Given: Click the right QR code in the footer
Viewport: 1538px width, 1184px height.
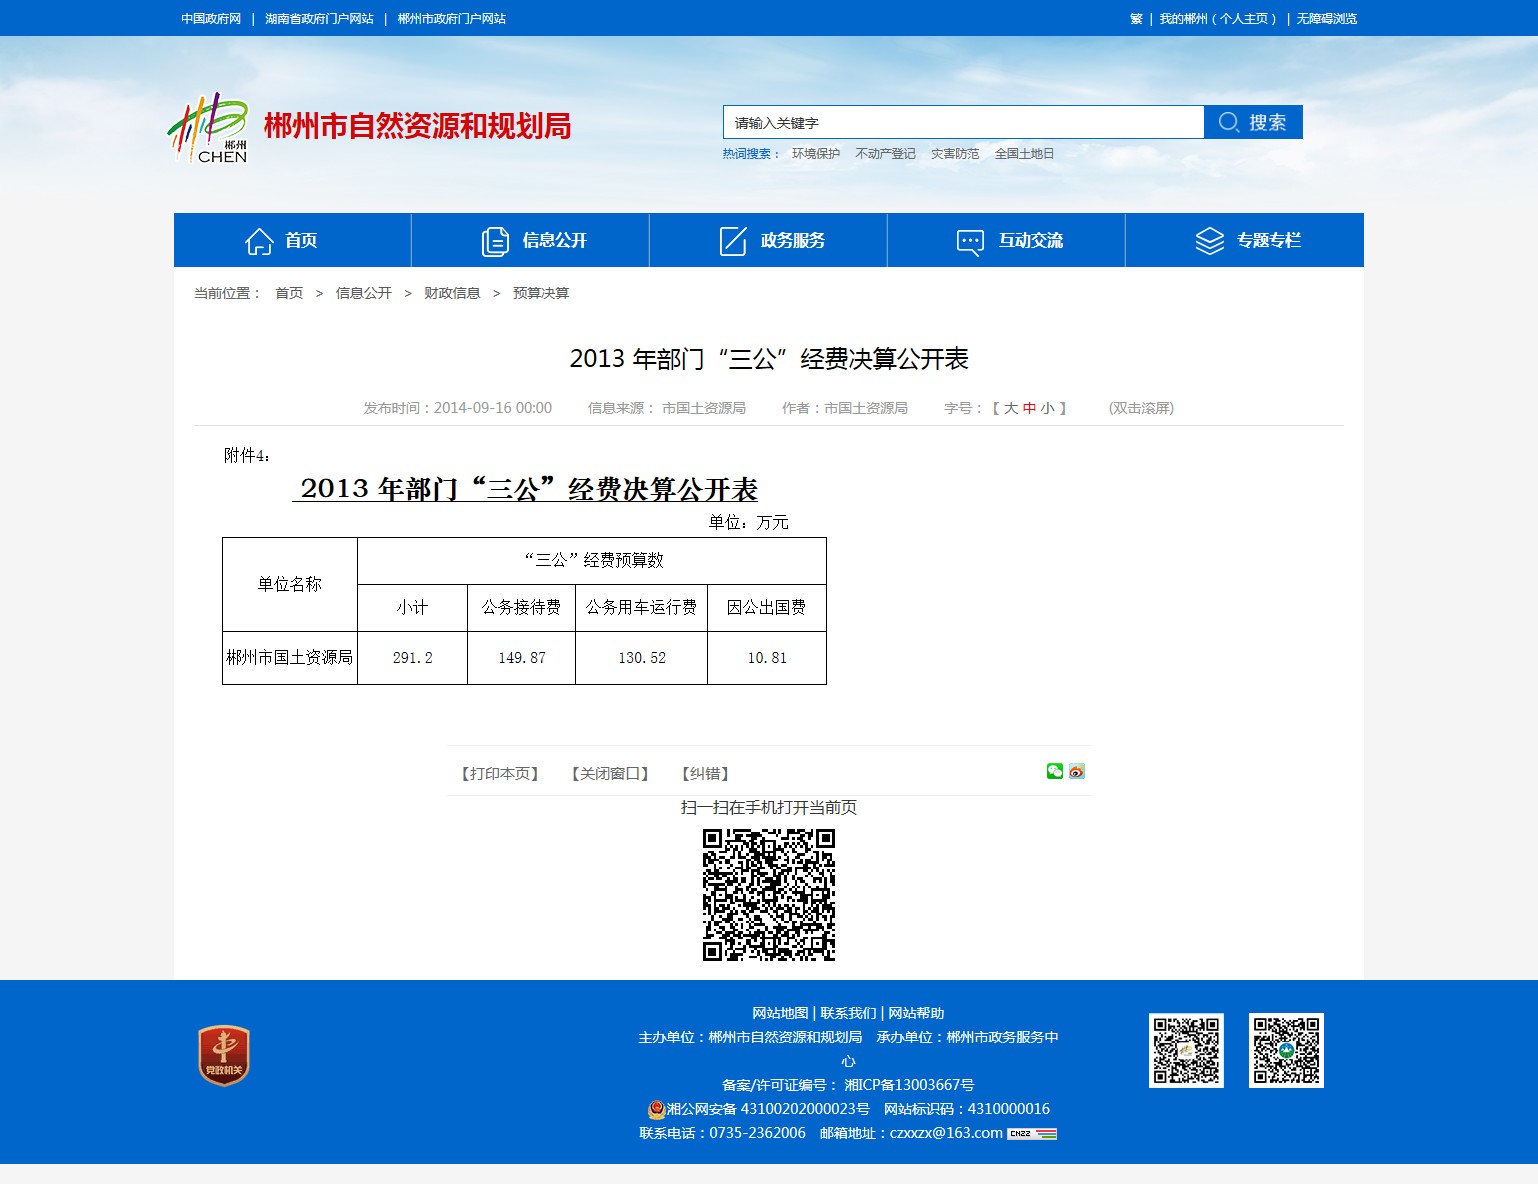Looking at the screenshot, I should (1286, 1050).
